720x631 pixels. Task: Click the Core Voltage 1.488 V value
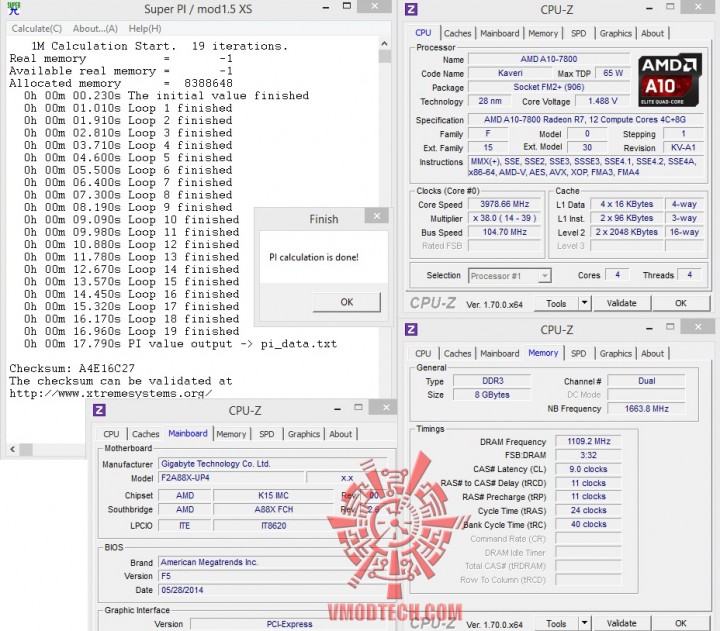pyautogui.click(x=602, y=101)
